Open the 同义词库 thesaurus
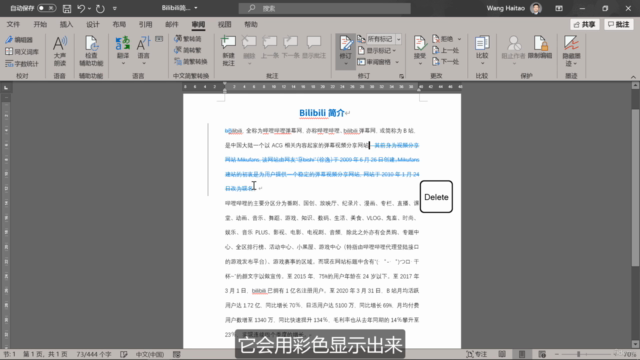 22,51
